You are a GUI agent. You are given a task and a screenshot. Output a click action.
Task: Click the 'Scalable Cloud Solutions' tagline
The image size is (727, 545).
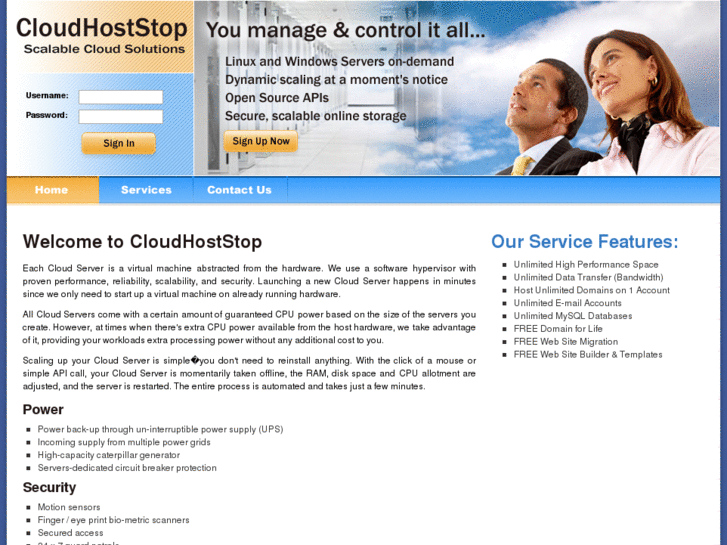coord(104,49)
